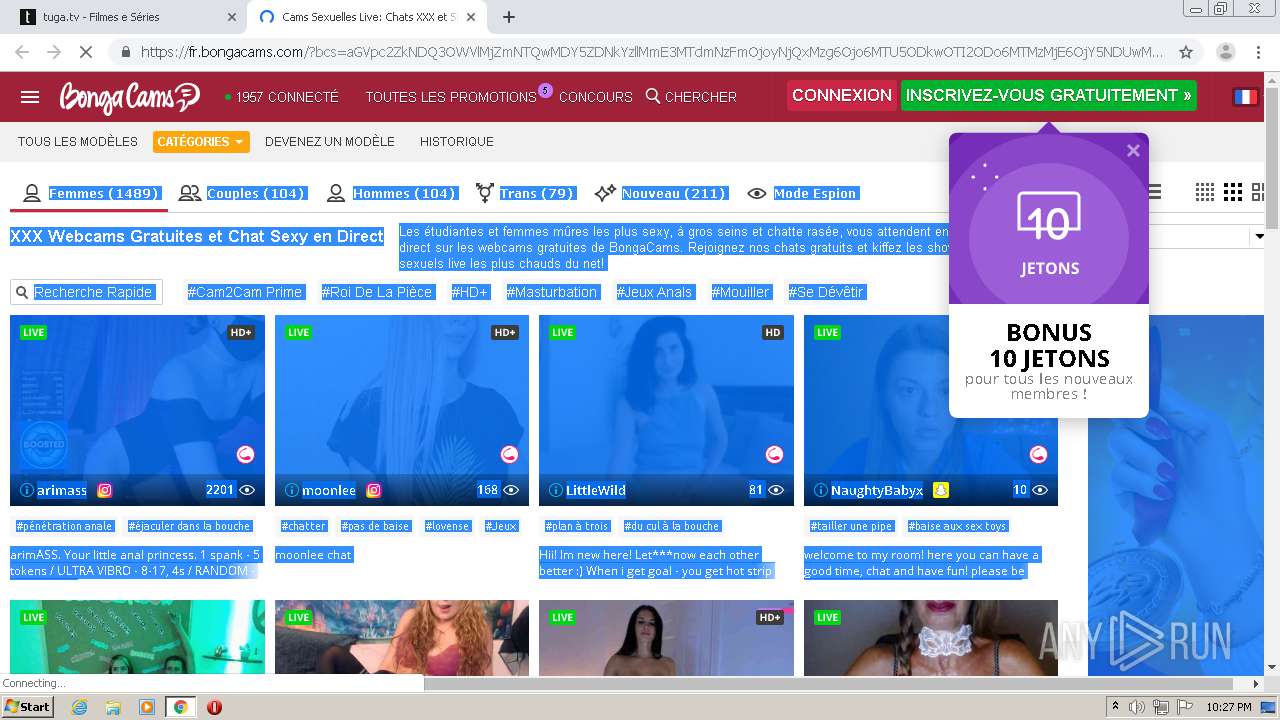Viewport: 1280px width, 720px height.
Task: Open TOUS LES MODÈLES menu item
Action: [77, 142]
